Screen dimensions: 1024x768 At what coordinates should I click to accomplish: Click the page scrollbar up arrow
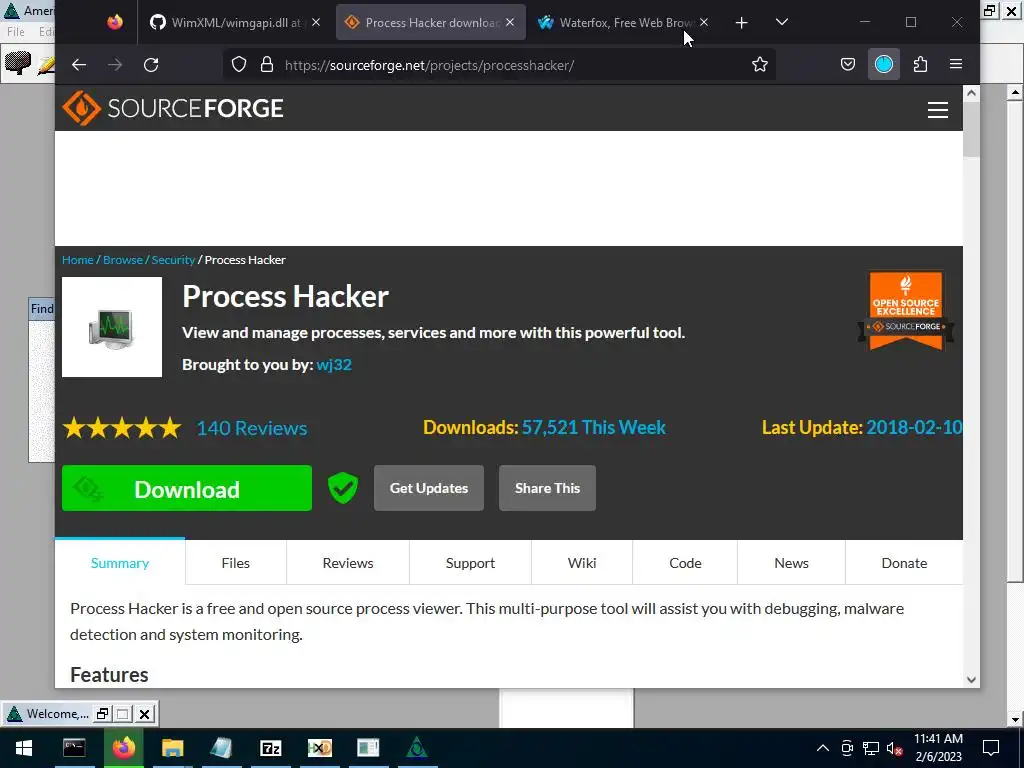971,93
